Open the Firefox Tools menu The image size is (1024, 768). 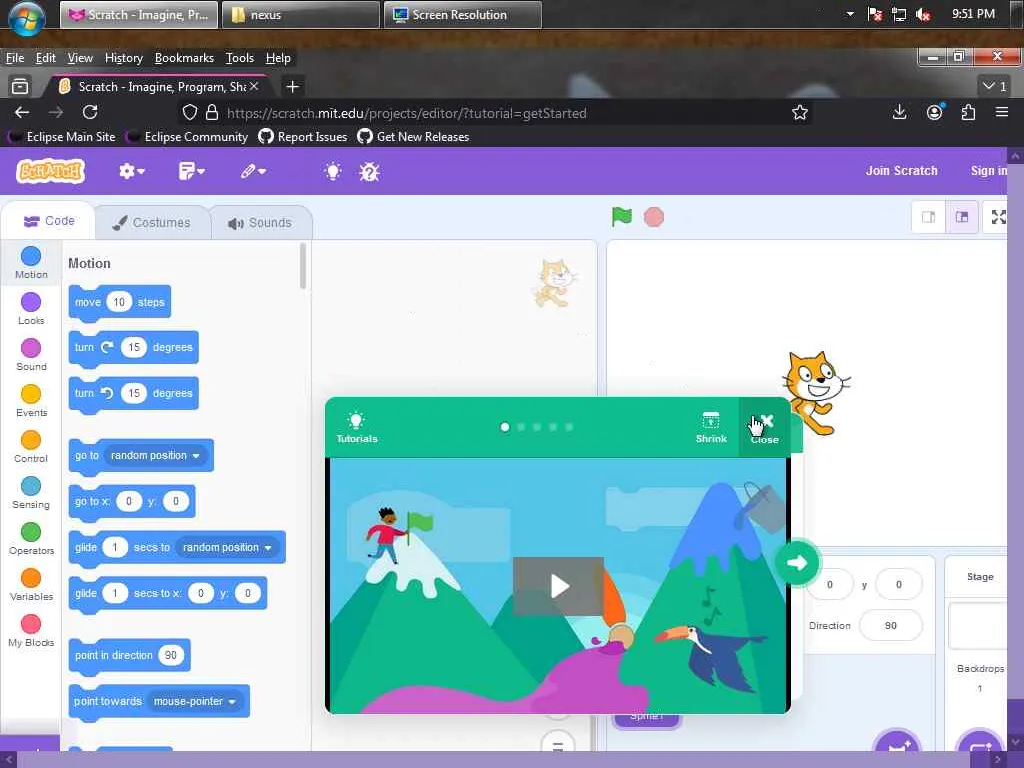pos(240,57)
